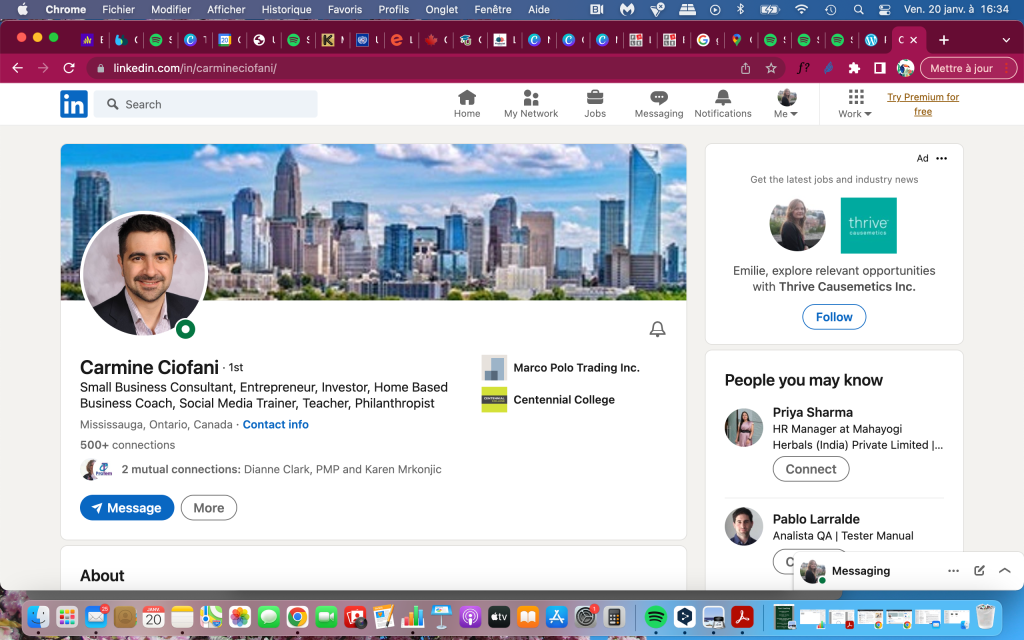Go to the Jobs briefcase icon
Image resolution: width=1024 pixels, height=640 pixels.
(595, 98)
